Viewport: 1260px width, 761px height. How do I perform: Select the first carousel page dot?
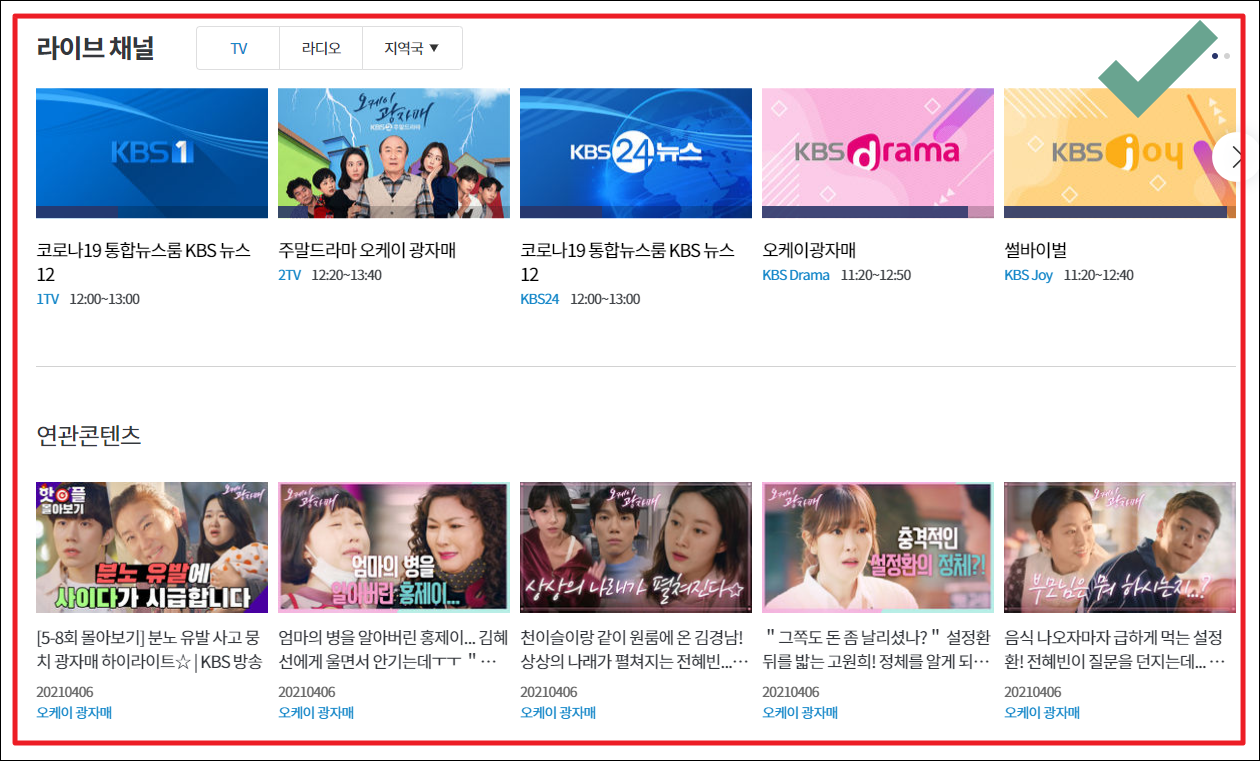click(x=1215, y=56)
